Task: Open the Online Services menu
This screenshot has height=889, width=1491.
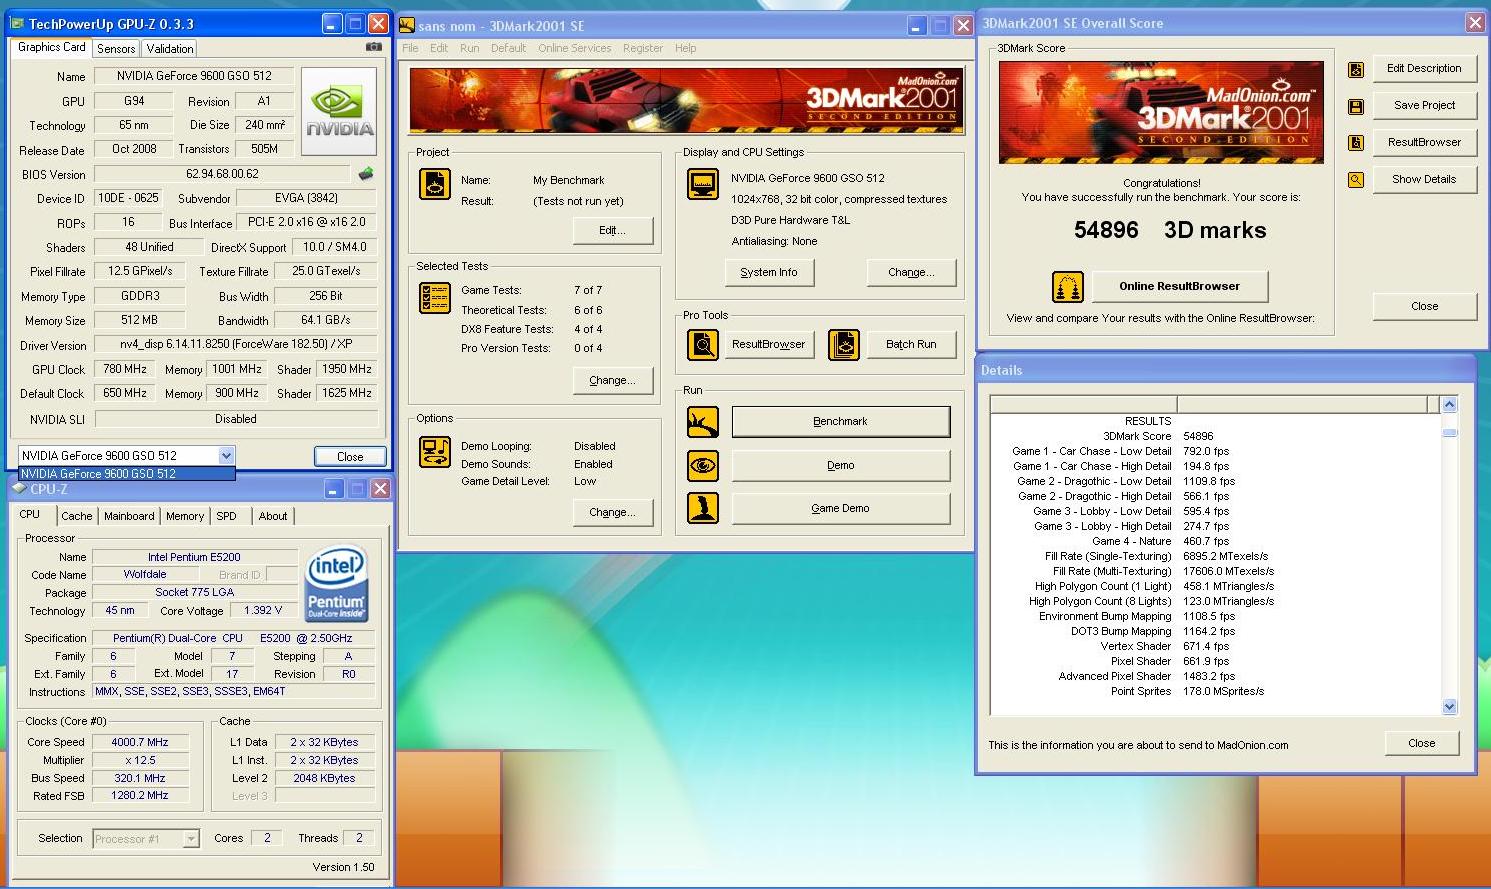Action: click(x=574, y=48)
